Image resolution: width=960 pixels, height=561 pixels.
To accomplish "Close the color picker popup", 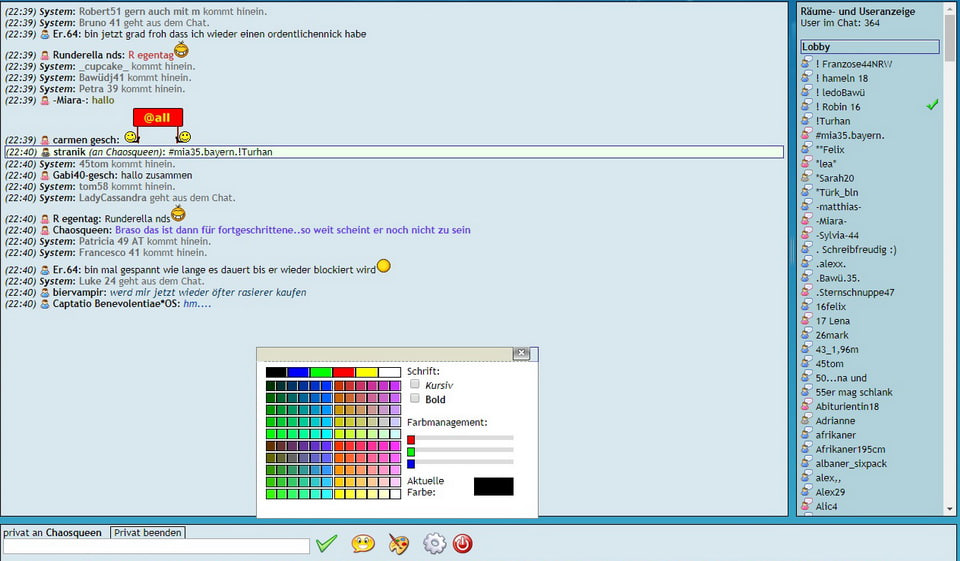I will coord(521,353).
